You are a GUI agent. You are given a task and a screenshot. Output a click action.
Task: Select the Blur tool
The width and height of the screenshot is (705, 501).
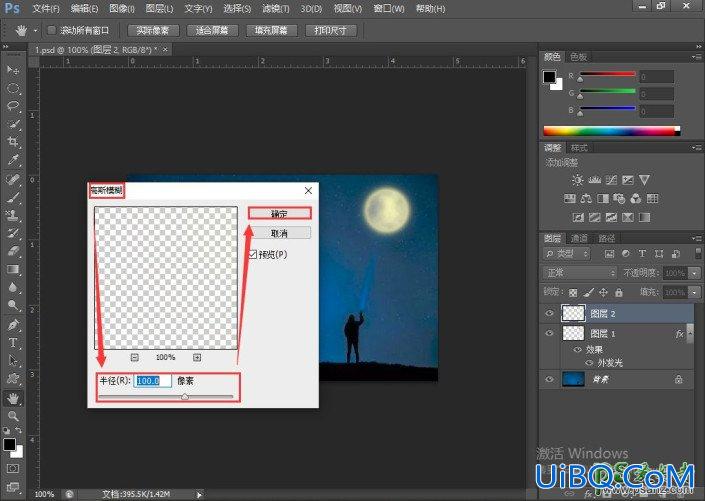[13, 287]
